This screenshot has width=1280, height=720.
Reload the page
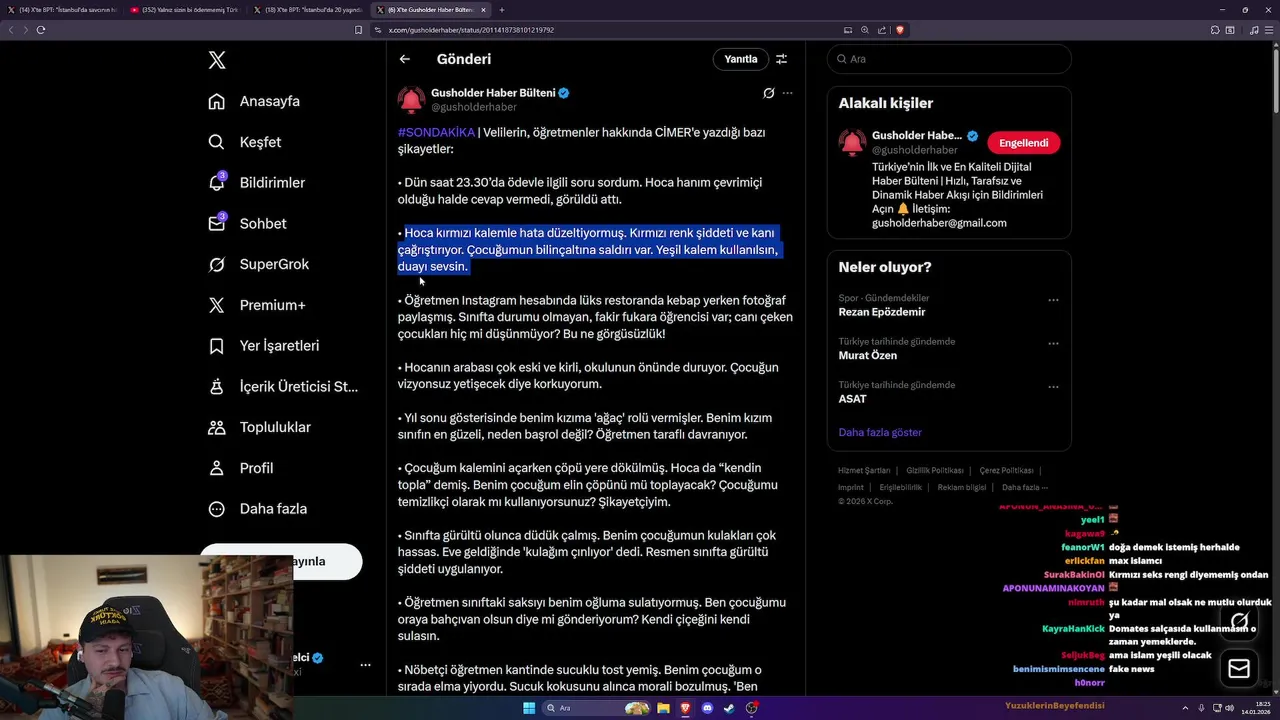[41, 30]
